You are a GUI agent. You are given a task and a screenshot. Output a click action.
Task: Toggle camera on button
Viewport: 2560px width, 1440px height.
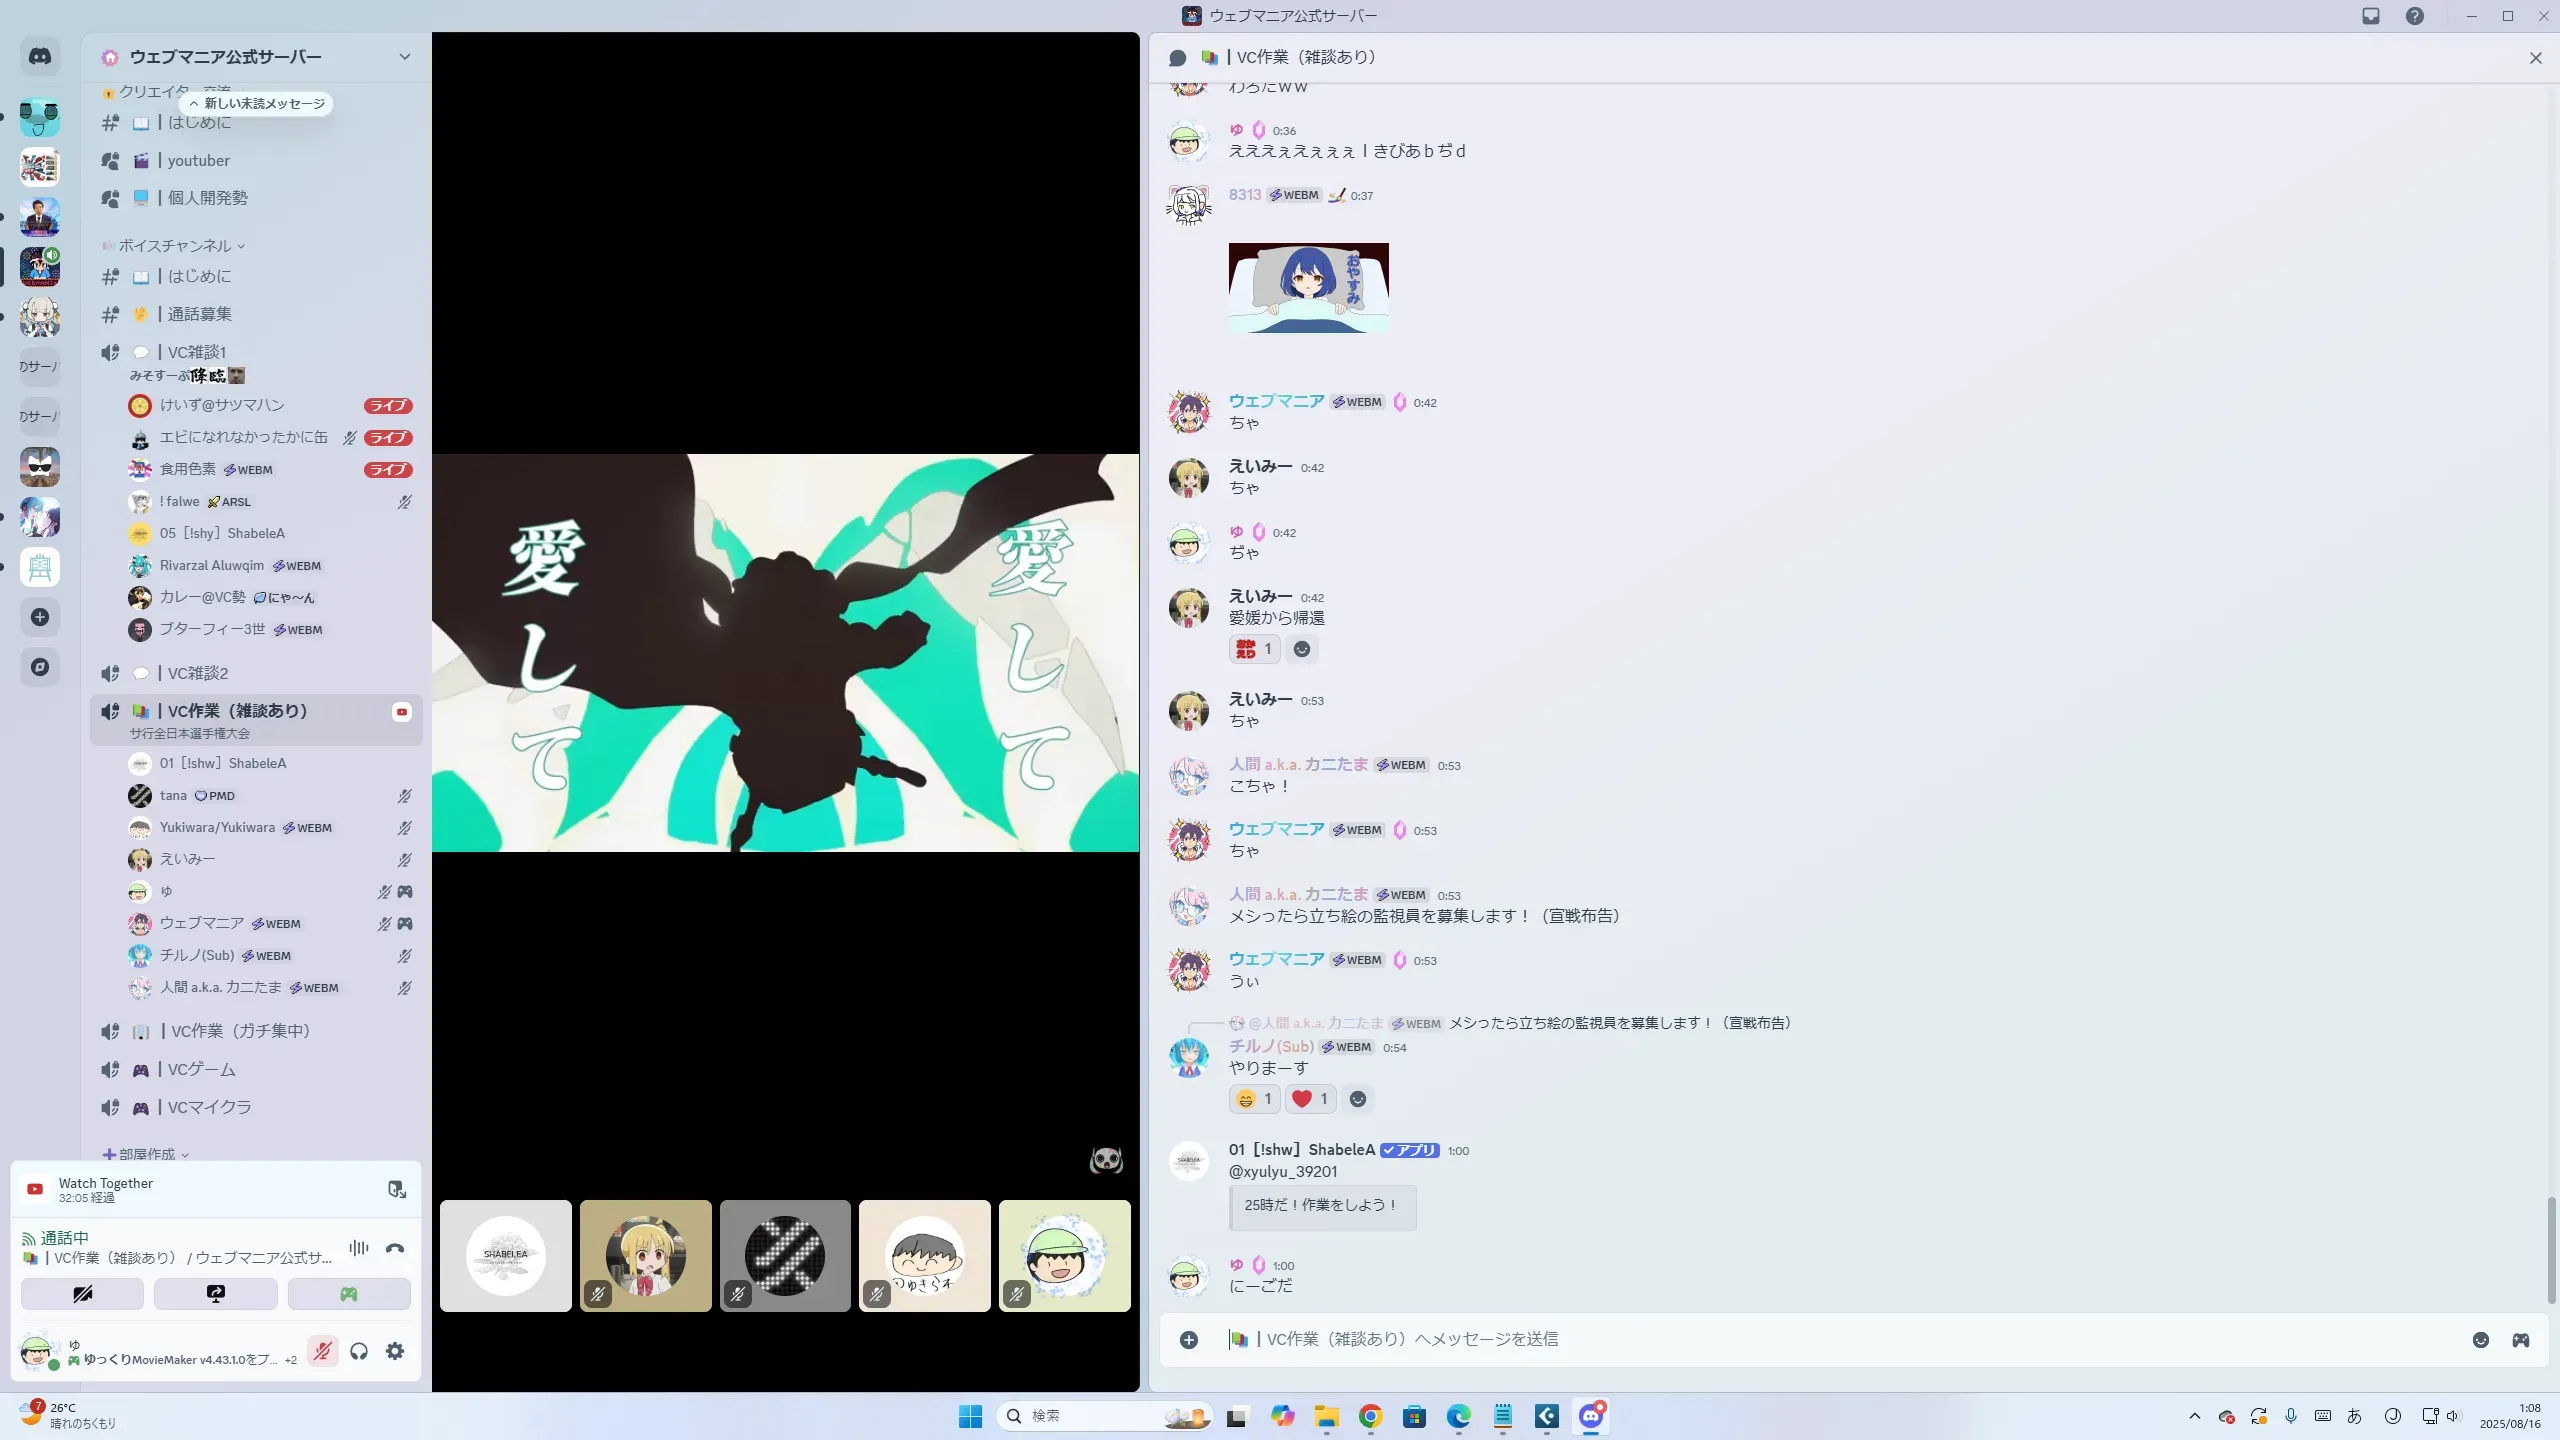(82, 1294)
